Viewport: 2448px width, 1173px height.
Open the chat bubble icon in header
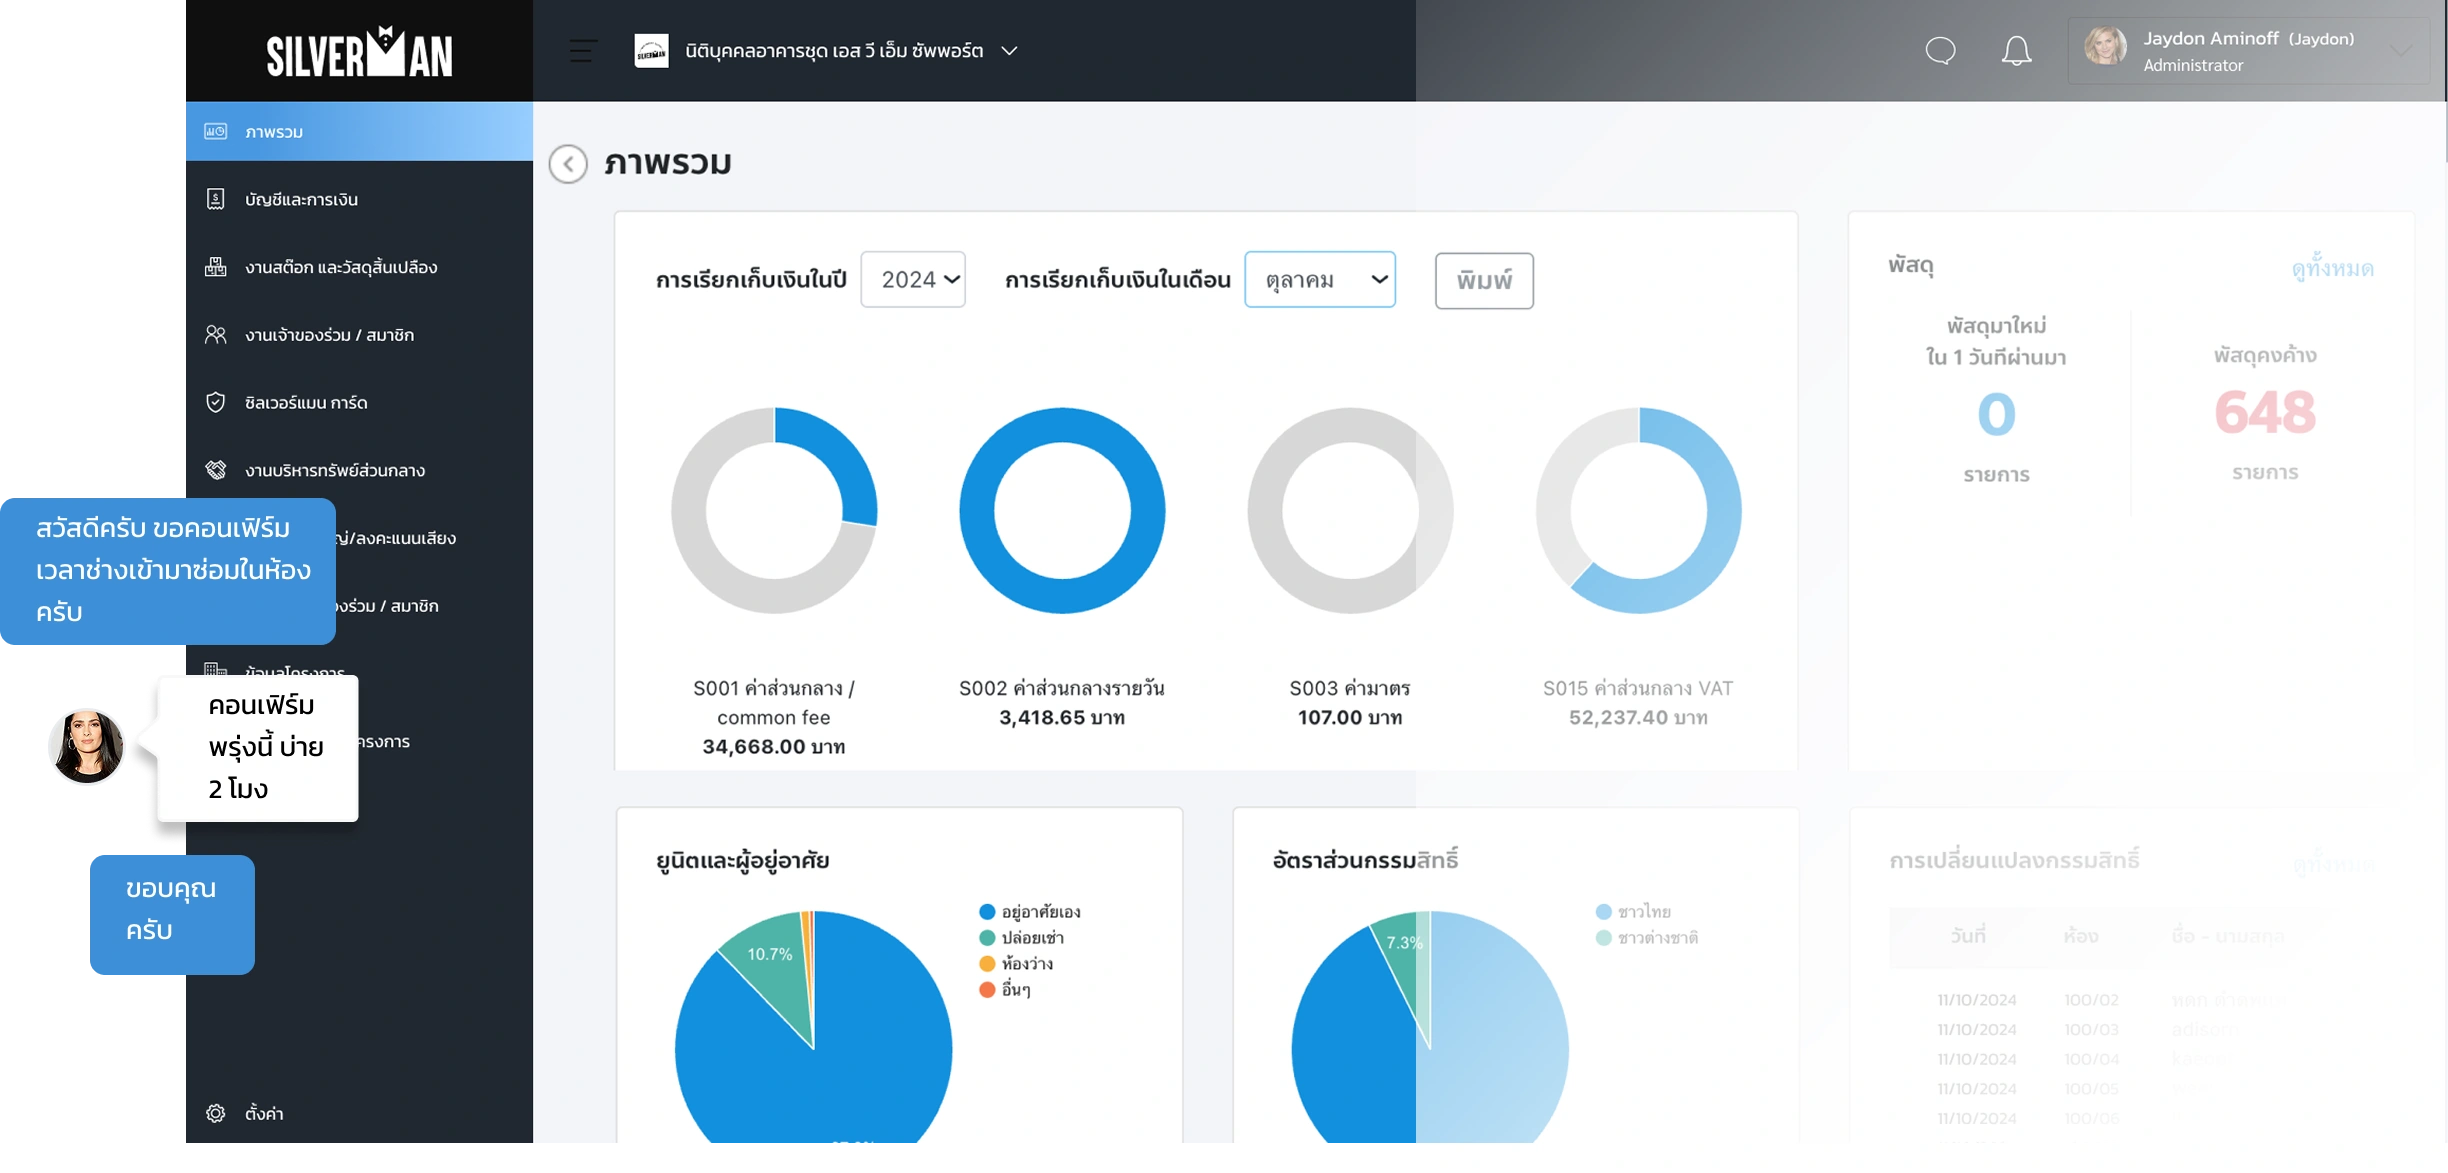click(x=1940, y=50)
